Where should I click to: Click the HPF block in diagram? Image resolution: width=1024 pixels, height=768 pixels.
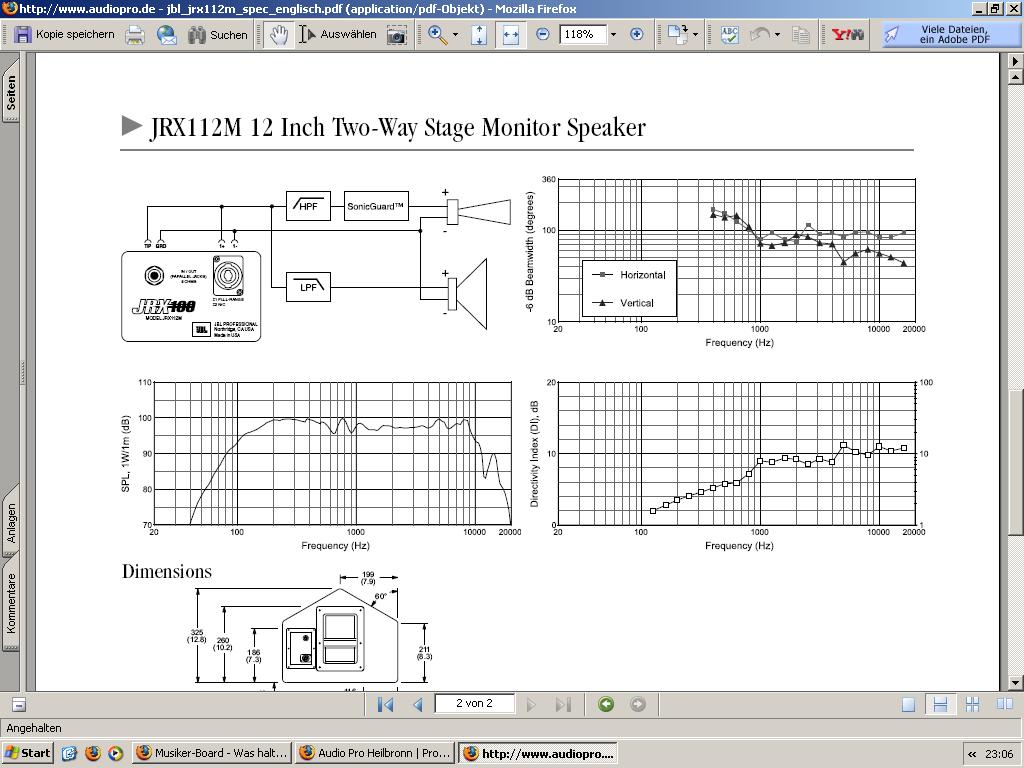tap(308, 206)
